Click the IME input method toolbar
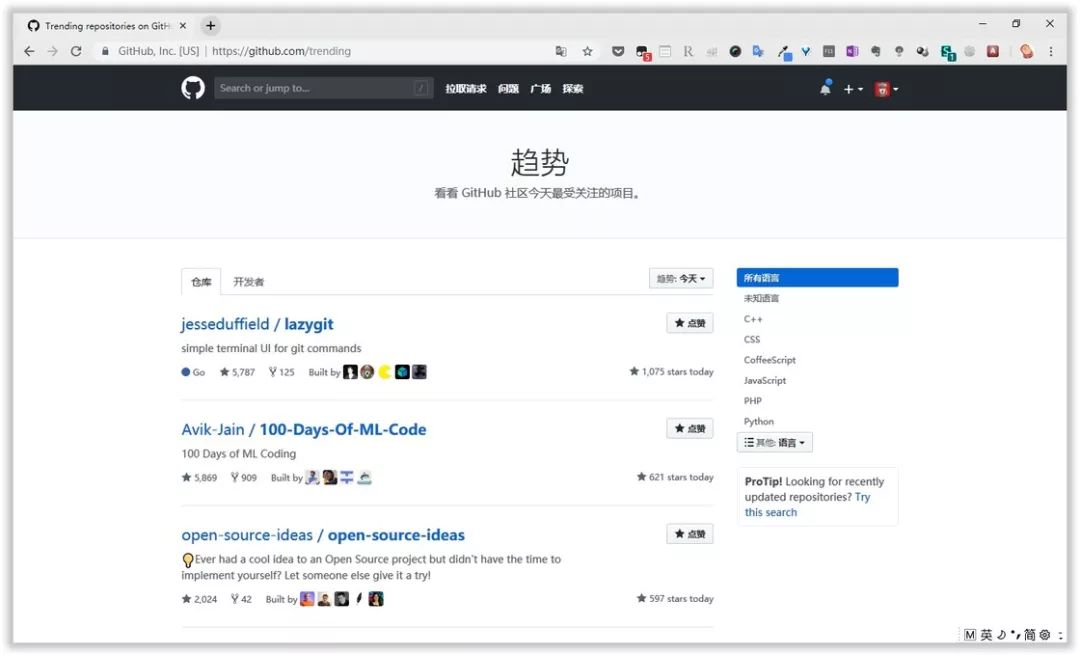The image size is (1080, 656). pyautogui.click(x=1012, y=635)
